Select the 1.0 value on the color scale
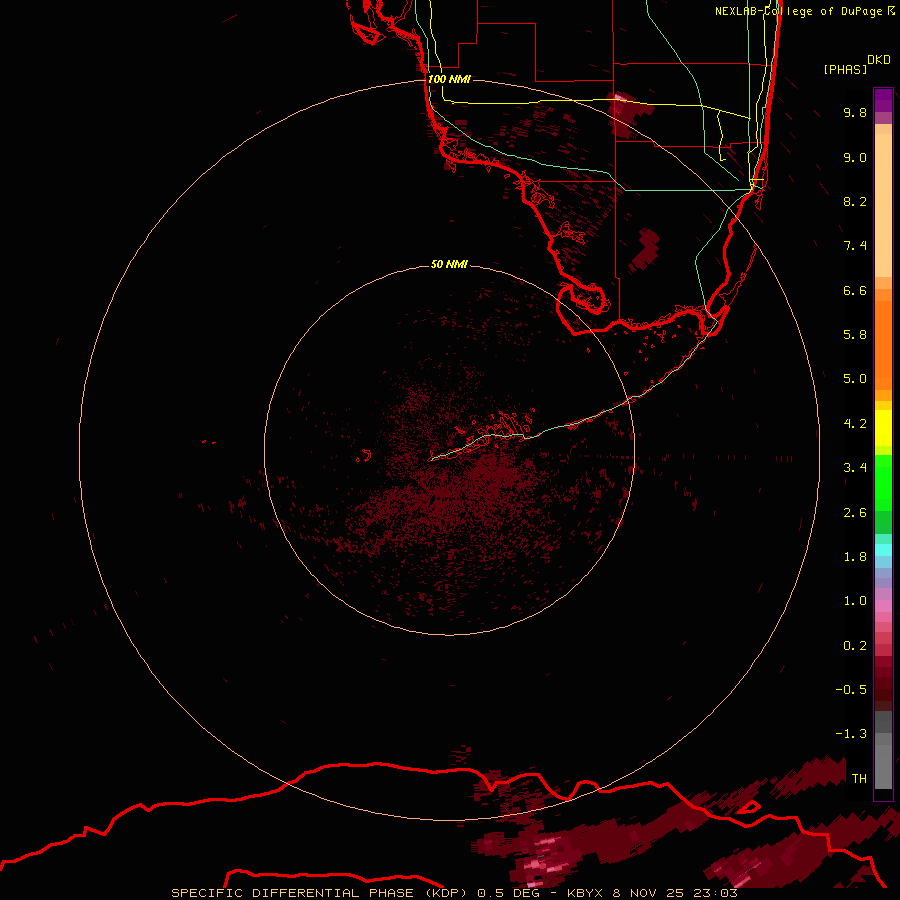900x900 pixels. coord(855,601)
